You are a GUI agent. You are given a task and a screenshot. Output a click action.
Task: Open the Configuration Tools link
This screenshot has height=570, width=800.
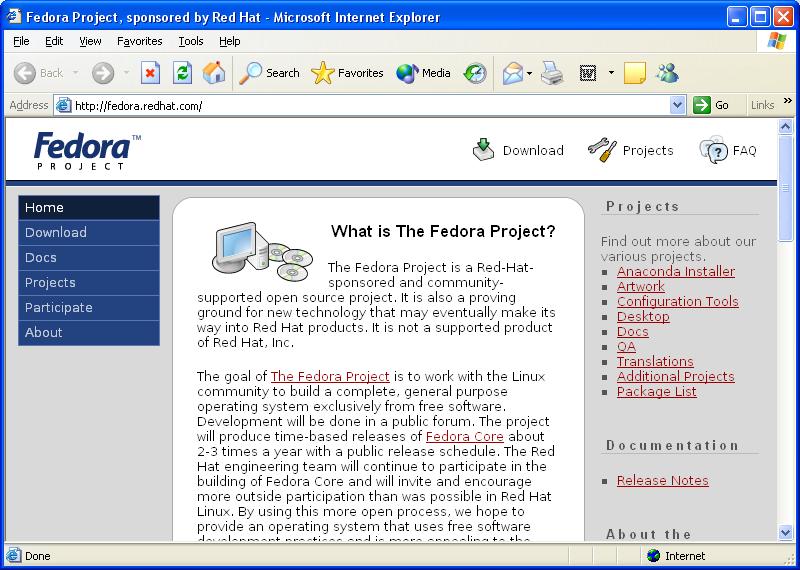coord(678,302)
